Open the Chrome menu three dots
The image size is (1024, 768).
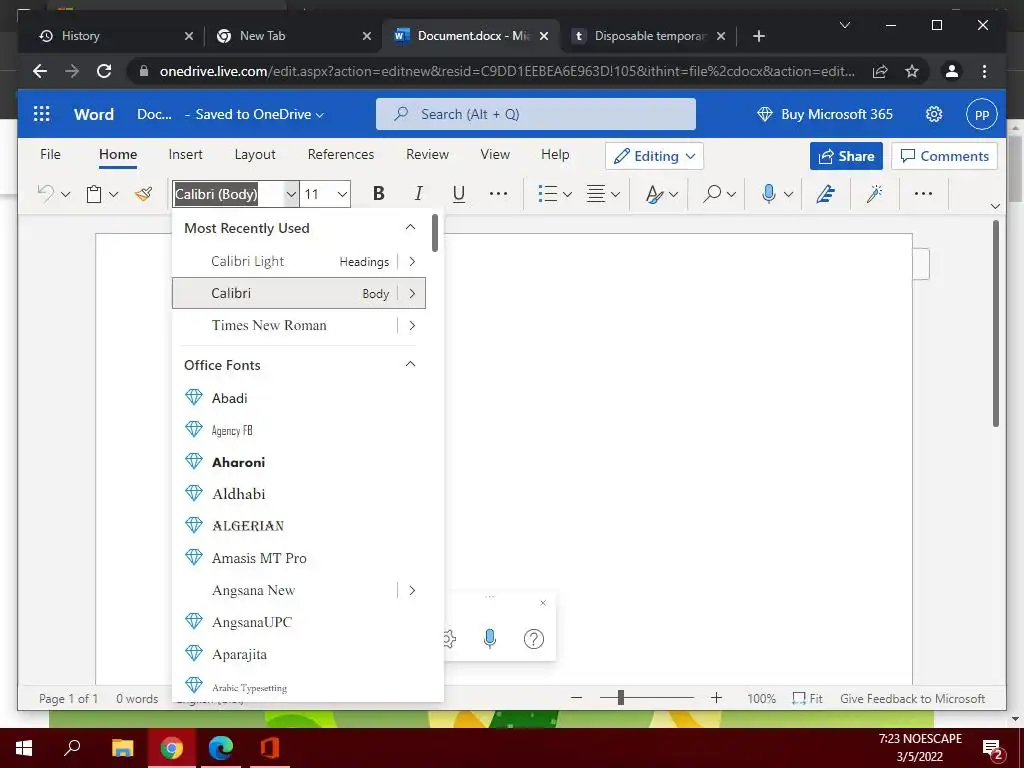point(984,71)
